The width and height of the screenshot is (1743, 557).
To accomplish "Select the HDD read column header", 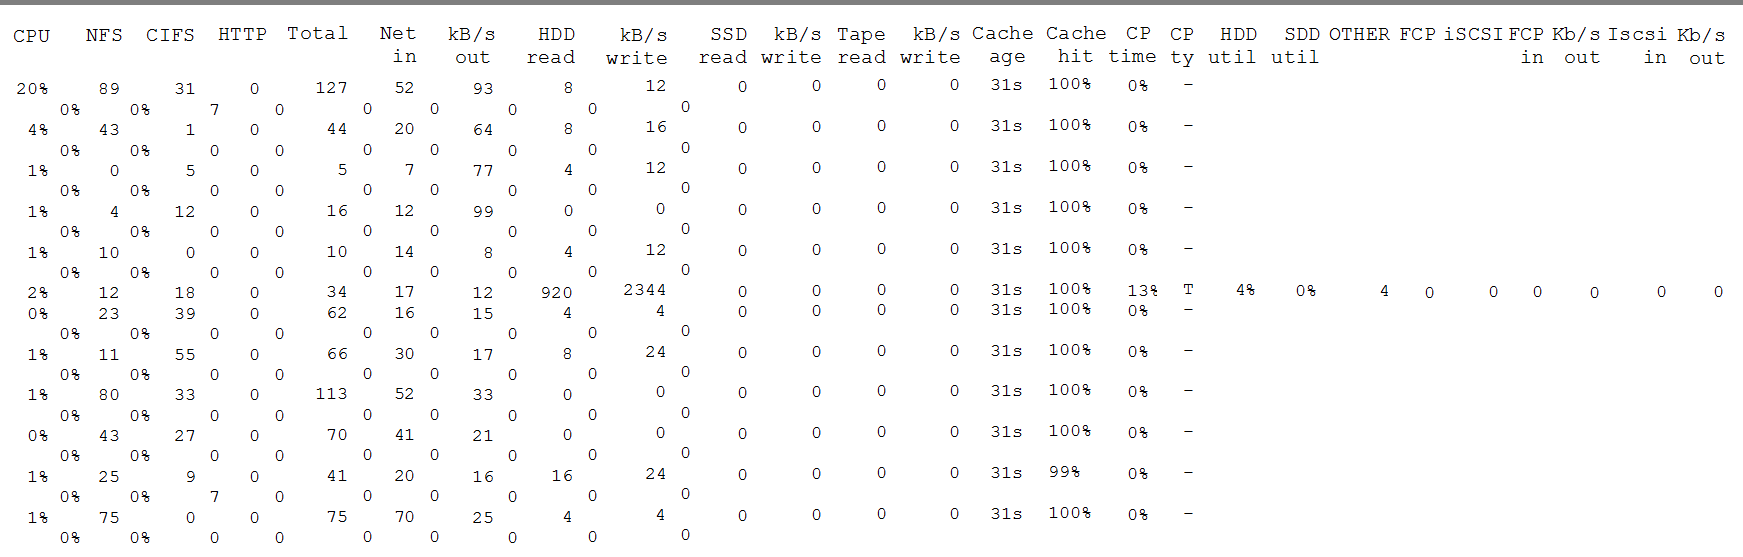I will [x=552, y=45].
